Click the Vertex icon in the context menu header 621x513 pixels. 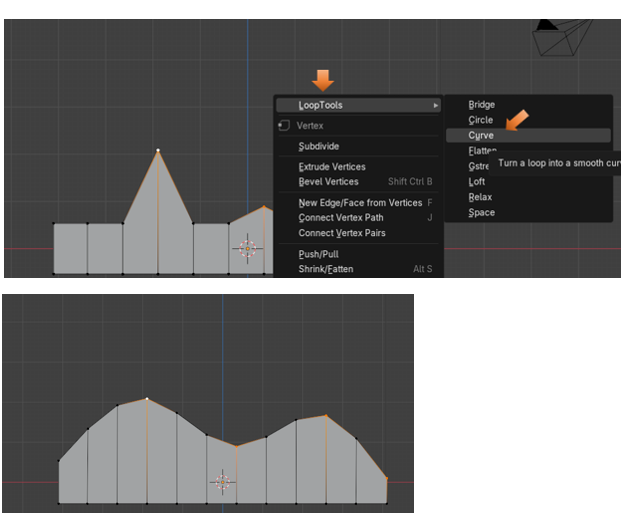point(284,126)
